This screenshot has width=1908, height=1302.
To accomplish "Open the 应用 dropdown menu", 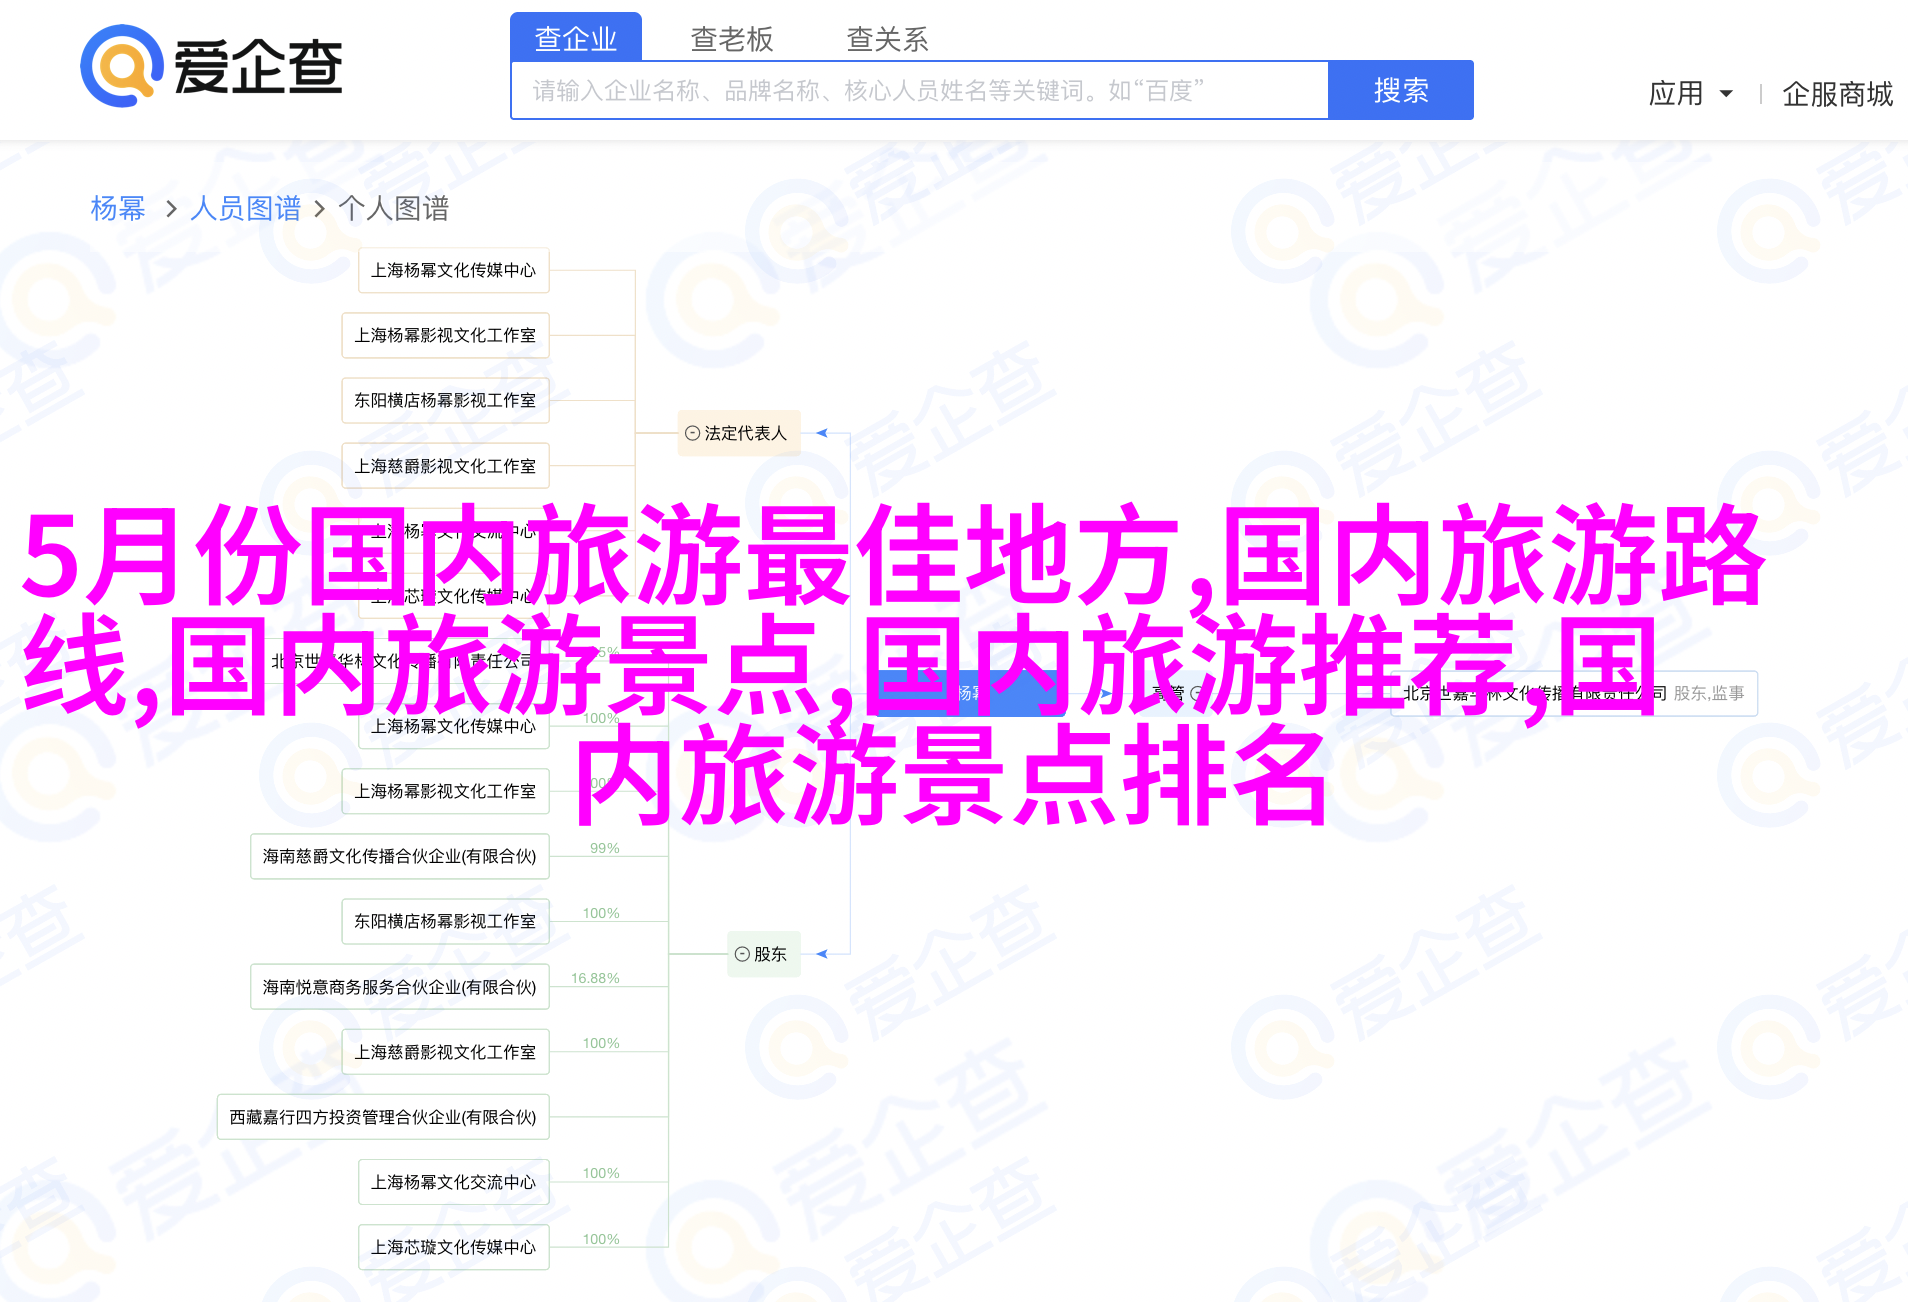I will coord(1690,94).
